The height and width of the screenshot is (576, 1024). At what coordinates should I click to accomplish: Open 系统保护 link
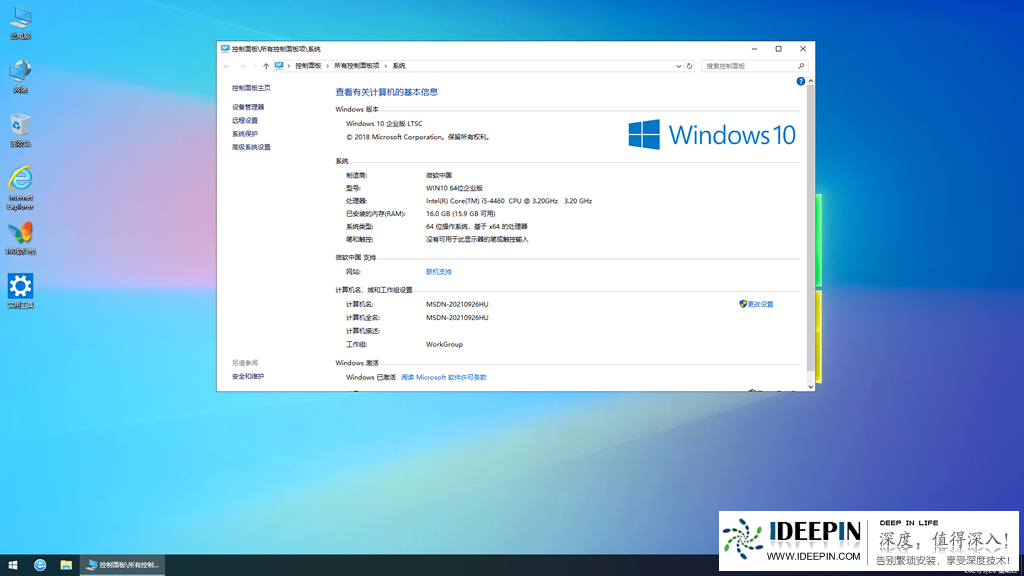245,134
